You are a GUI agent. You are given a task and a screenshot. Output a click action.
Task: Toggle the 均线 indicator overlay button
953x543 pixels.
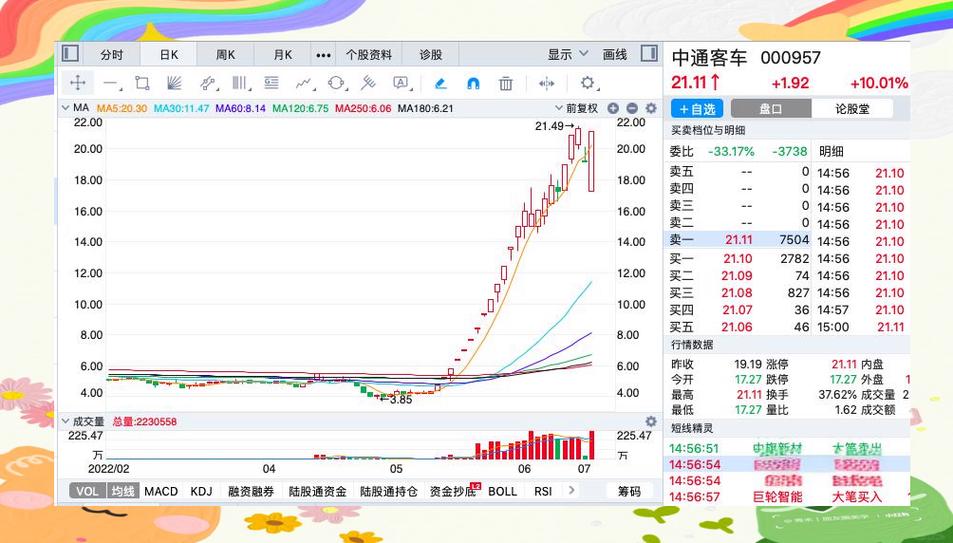[123, 491]
